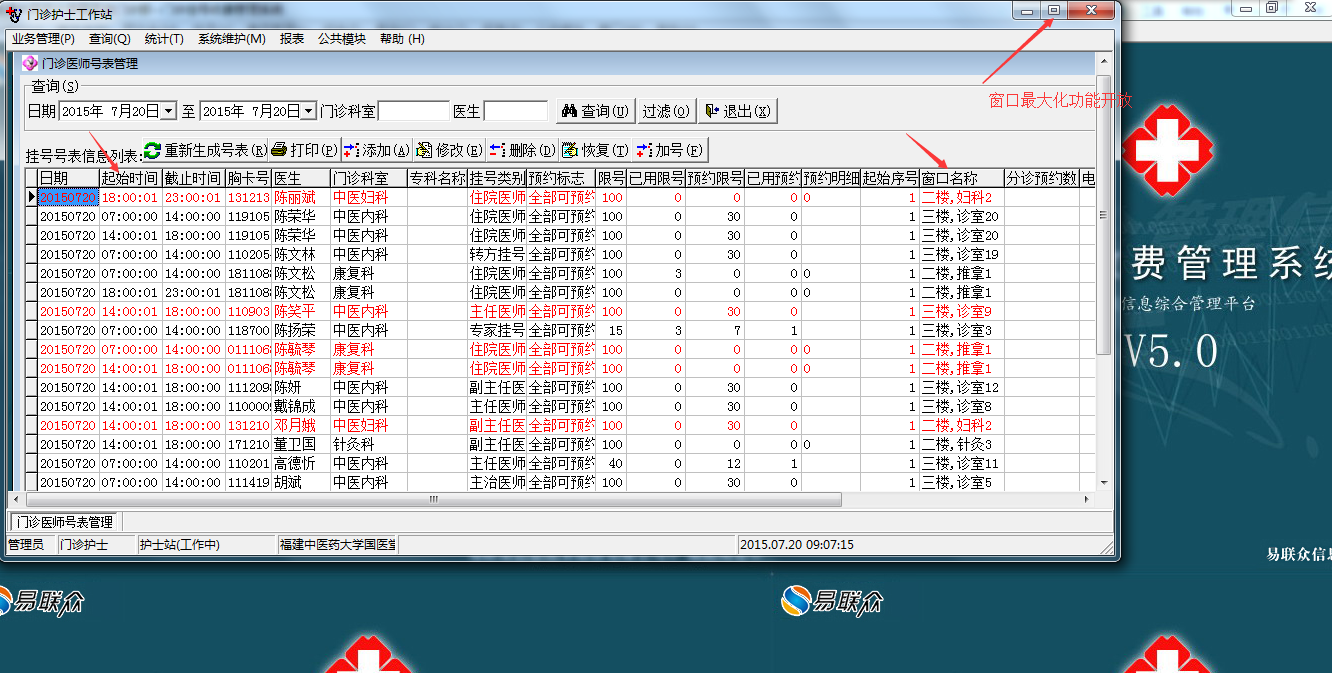The image size is (1332, 673).
Task: Click the 针灸科 department cell
Action: 368,445
